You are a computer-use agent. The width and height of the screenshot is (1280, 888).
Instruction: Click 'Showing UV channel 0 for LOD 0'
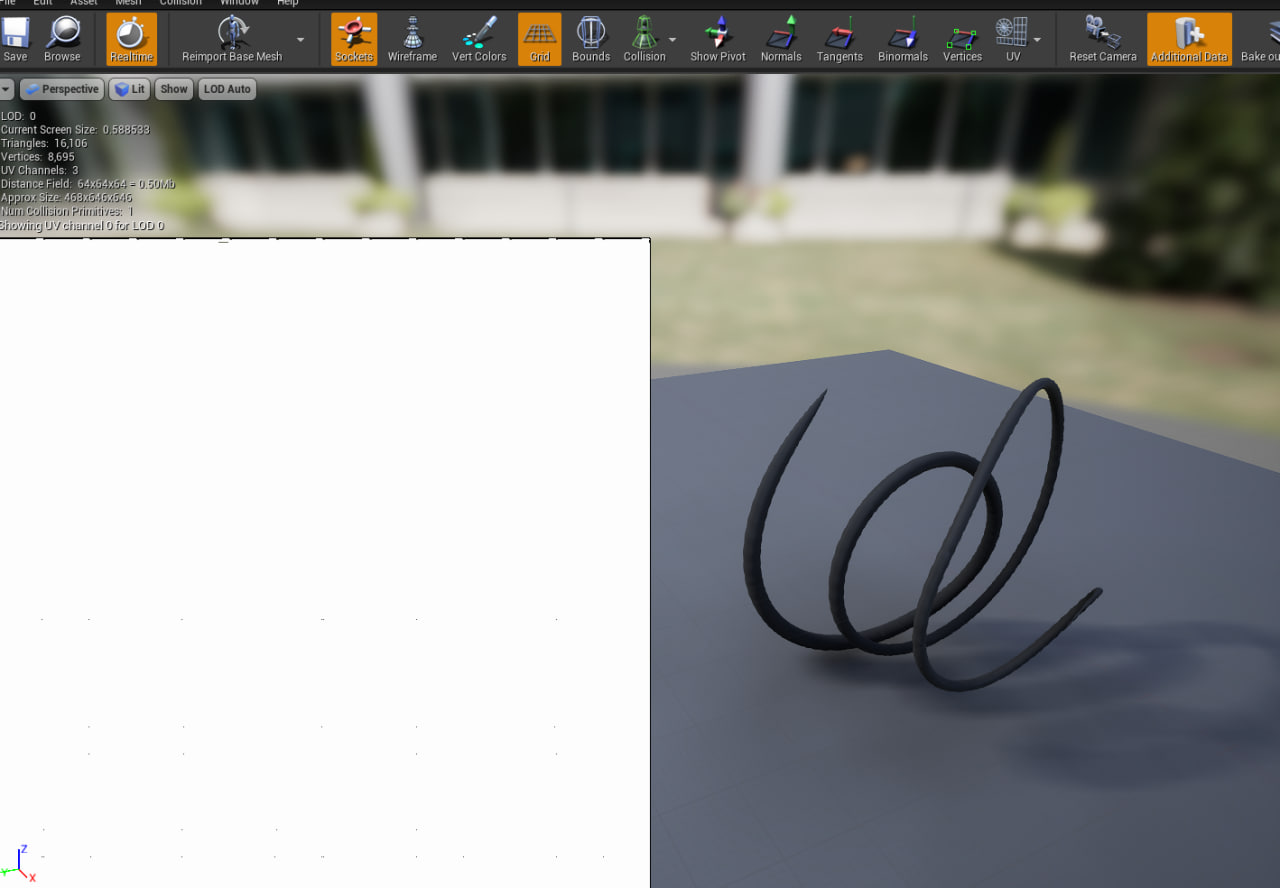[x=82, y=226]
